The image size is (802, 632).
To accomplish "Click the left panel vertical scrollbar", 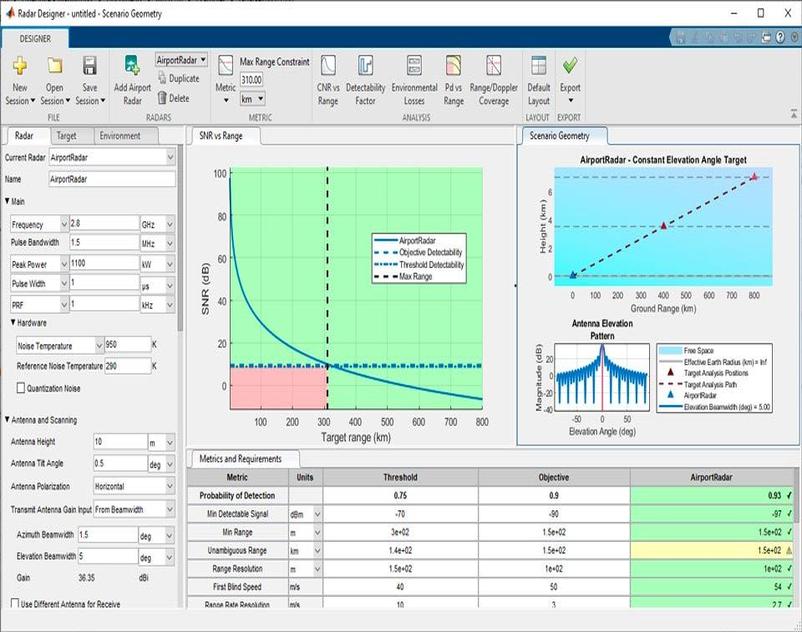I will coord(180,238).
